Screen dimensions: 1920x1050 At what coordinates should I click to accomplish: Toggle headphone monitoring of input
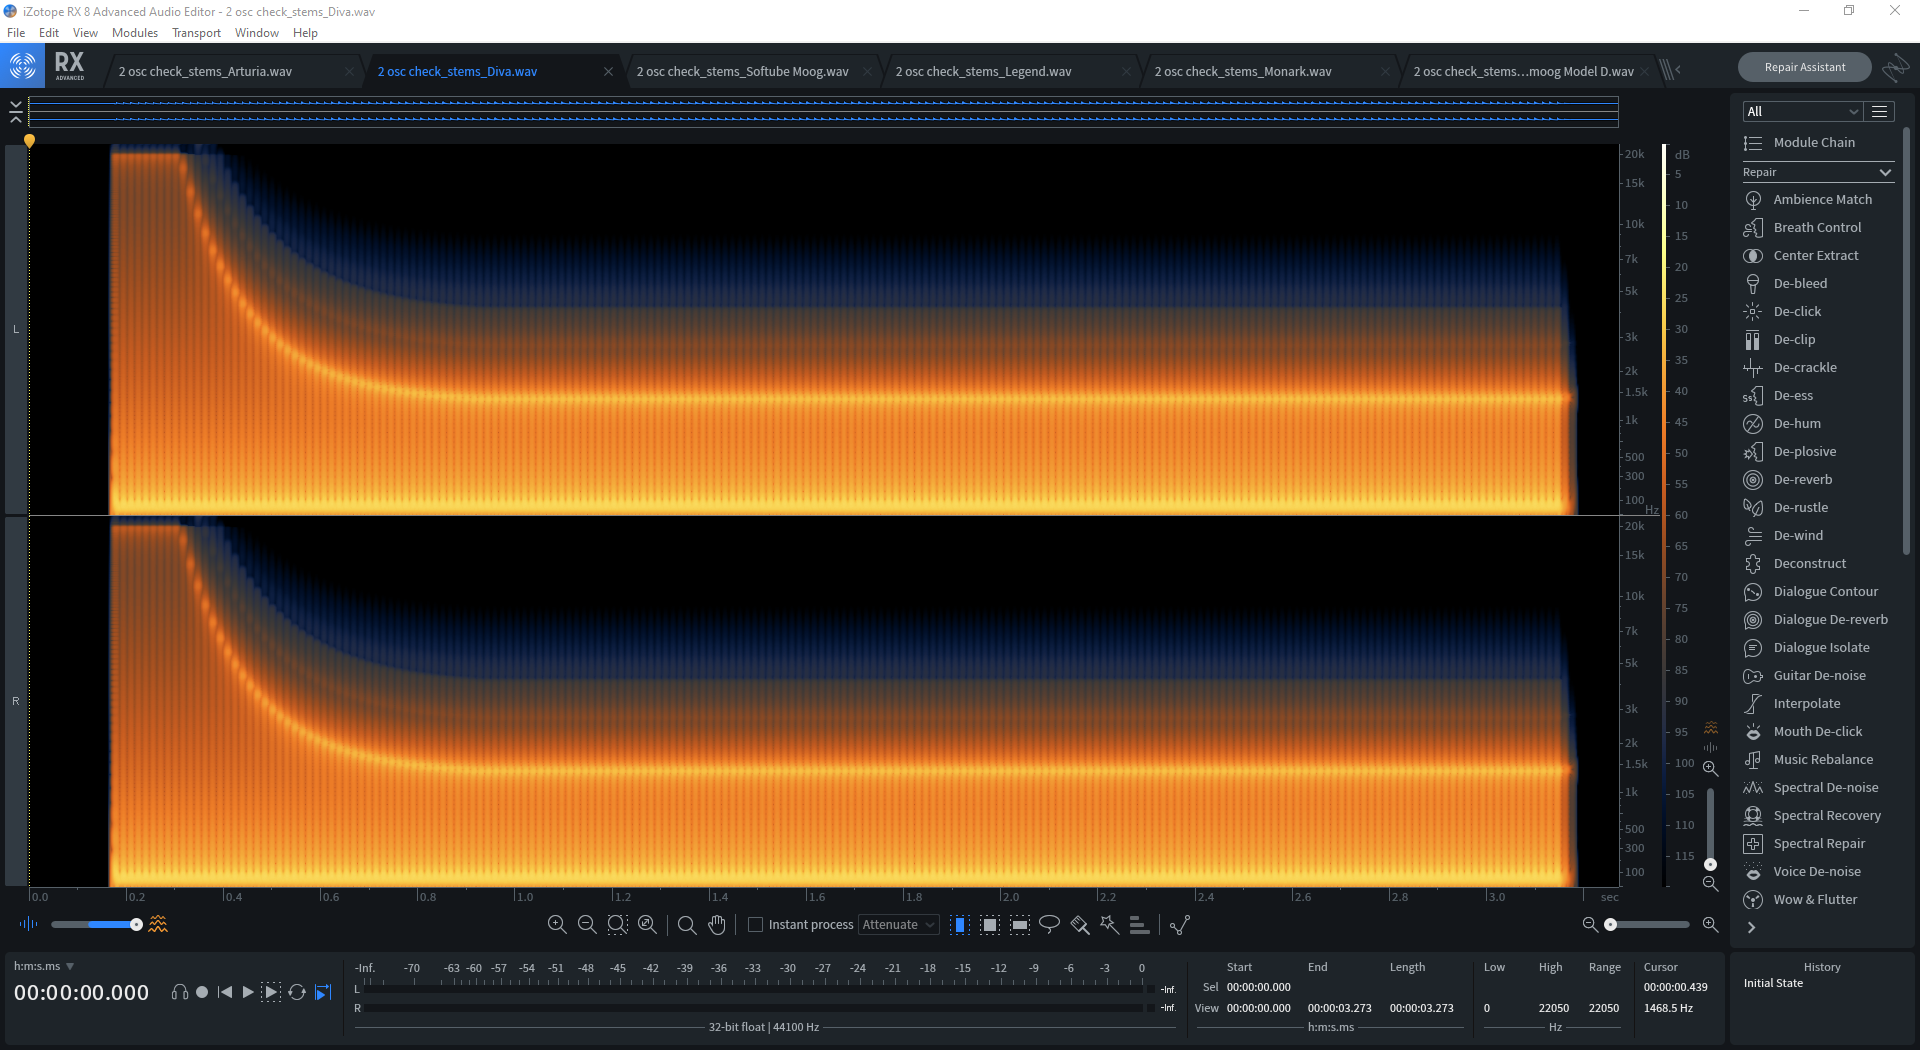tap(179, 992)
